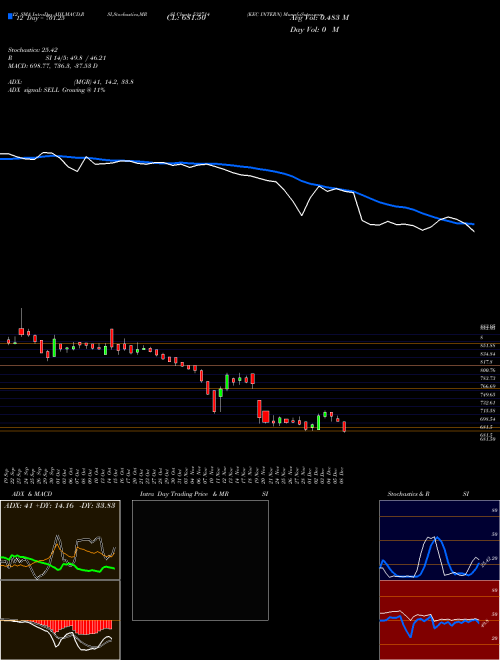Select the 'Stochastics: 23.42' reading
This screenshot has height=660, width=500.
coord(31,50)
